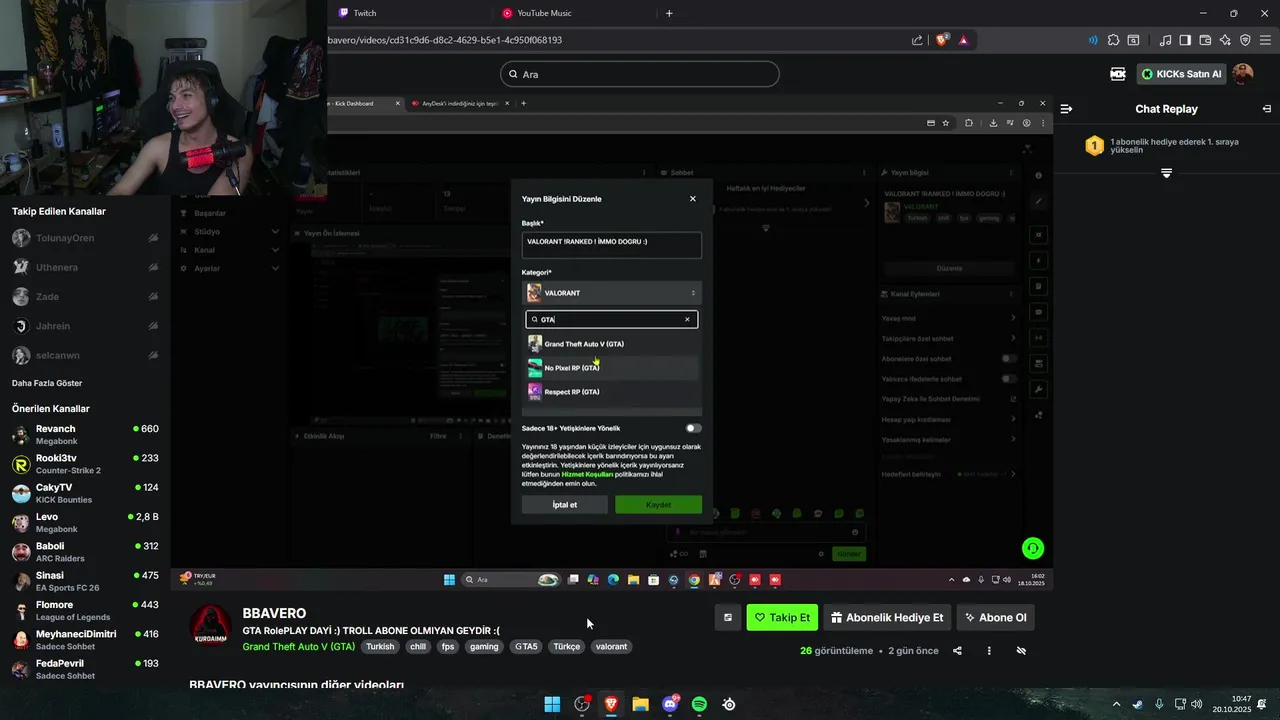Open File Explorer in the bottom taskbar

640,704
